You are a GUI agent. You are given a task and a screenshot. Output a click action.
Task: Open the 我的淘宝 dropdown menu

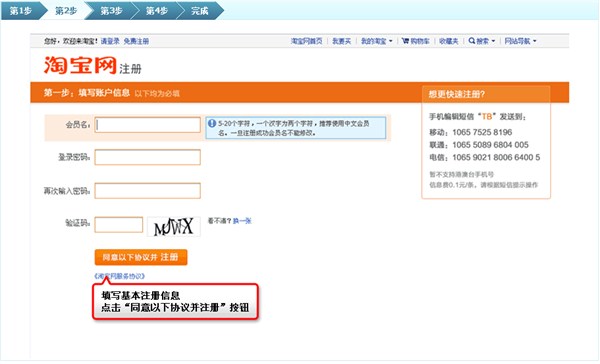377,41
